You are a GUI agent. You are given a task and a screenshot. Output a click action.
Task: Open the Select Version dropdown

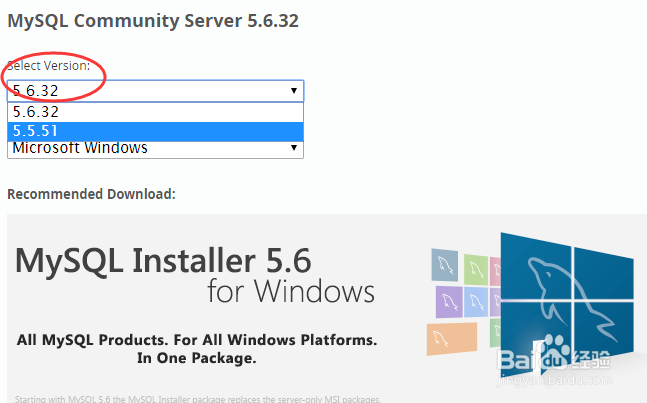click(x=155, y=91)
